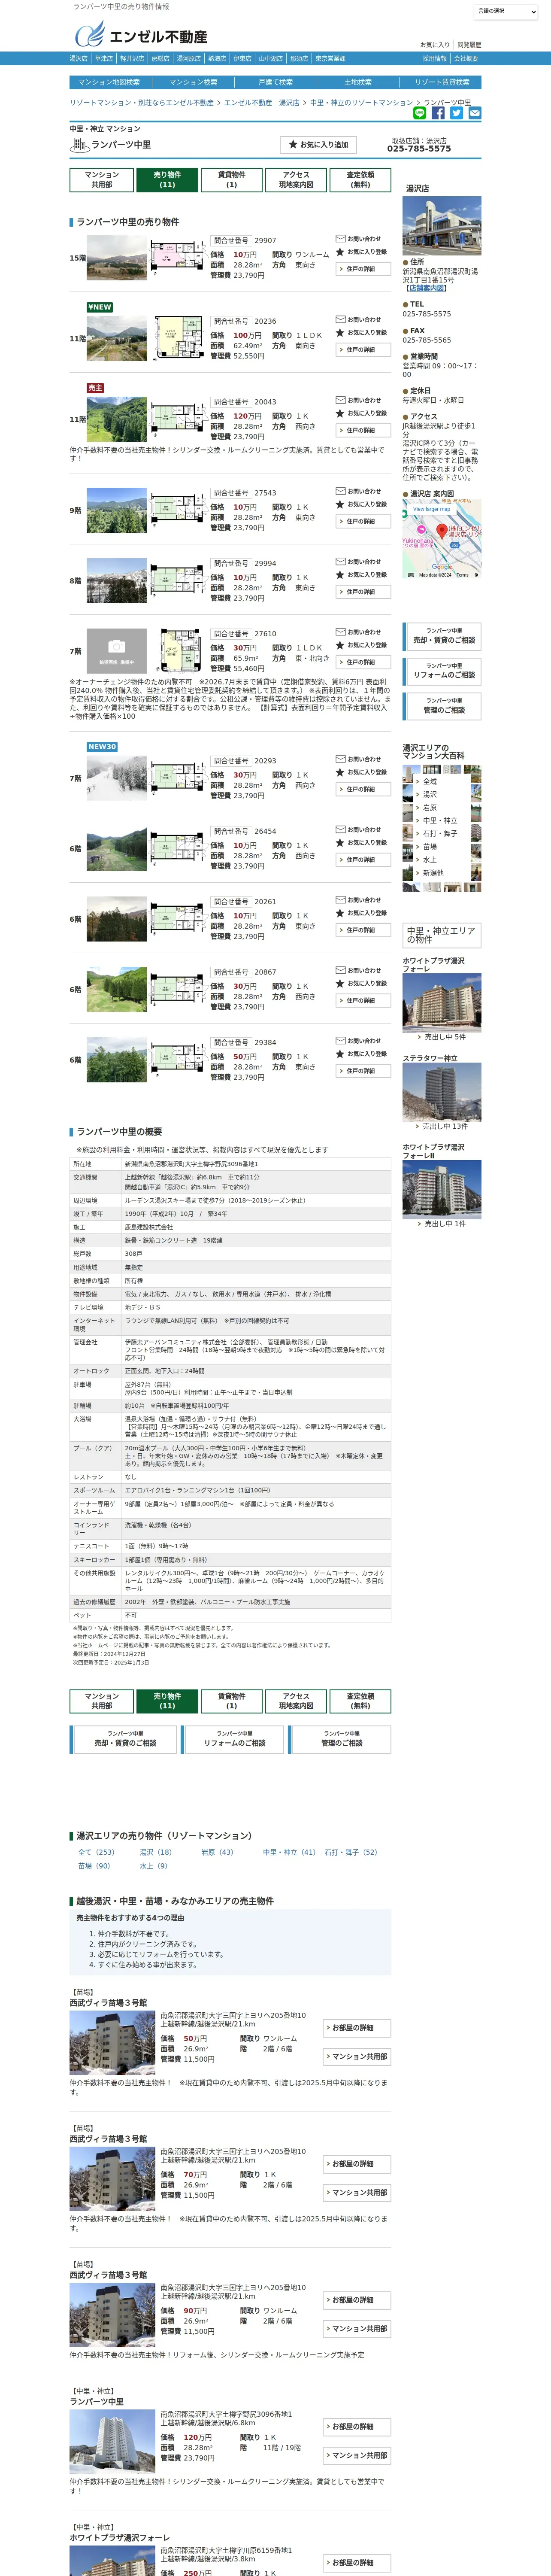The height and width of the screenshot is (2576, 551).
Task: Select 査定依頼(無料) tab above the sale listings
Action: tap(360, 180)
